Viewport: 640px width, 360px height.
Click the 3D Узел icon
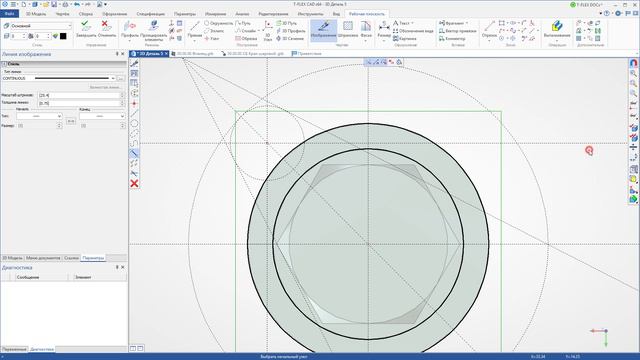[268, 30]
